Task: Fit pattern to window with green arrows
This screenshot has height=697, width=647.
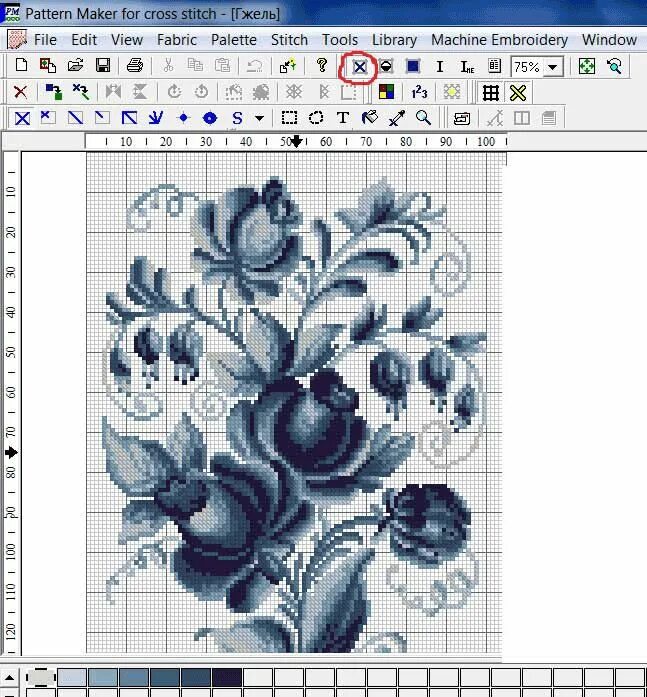Action: click(587, 67)
